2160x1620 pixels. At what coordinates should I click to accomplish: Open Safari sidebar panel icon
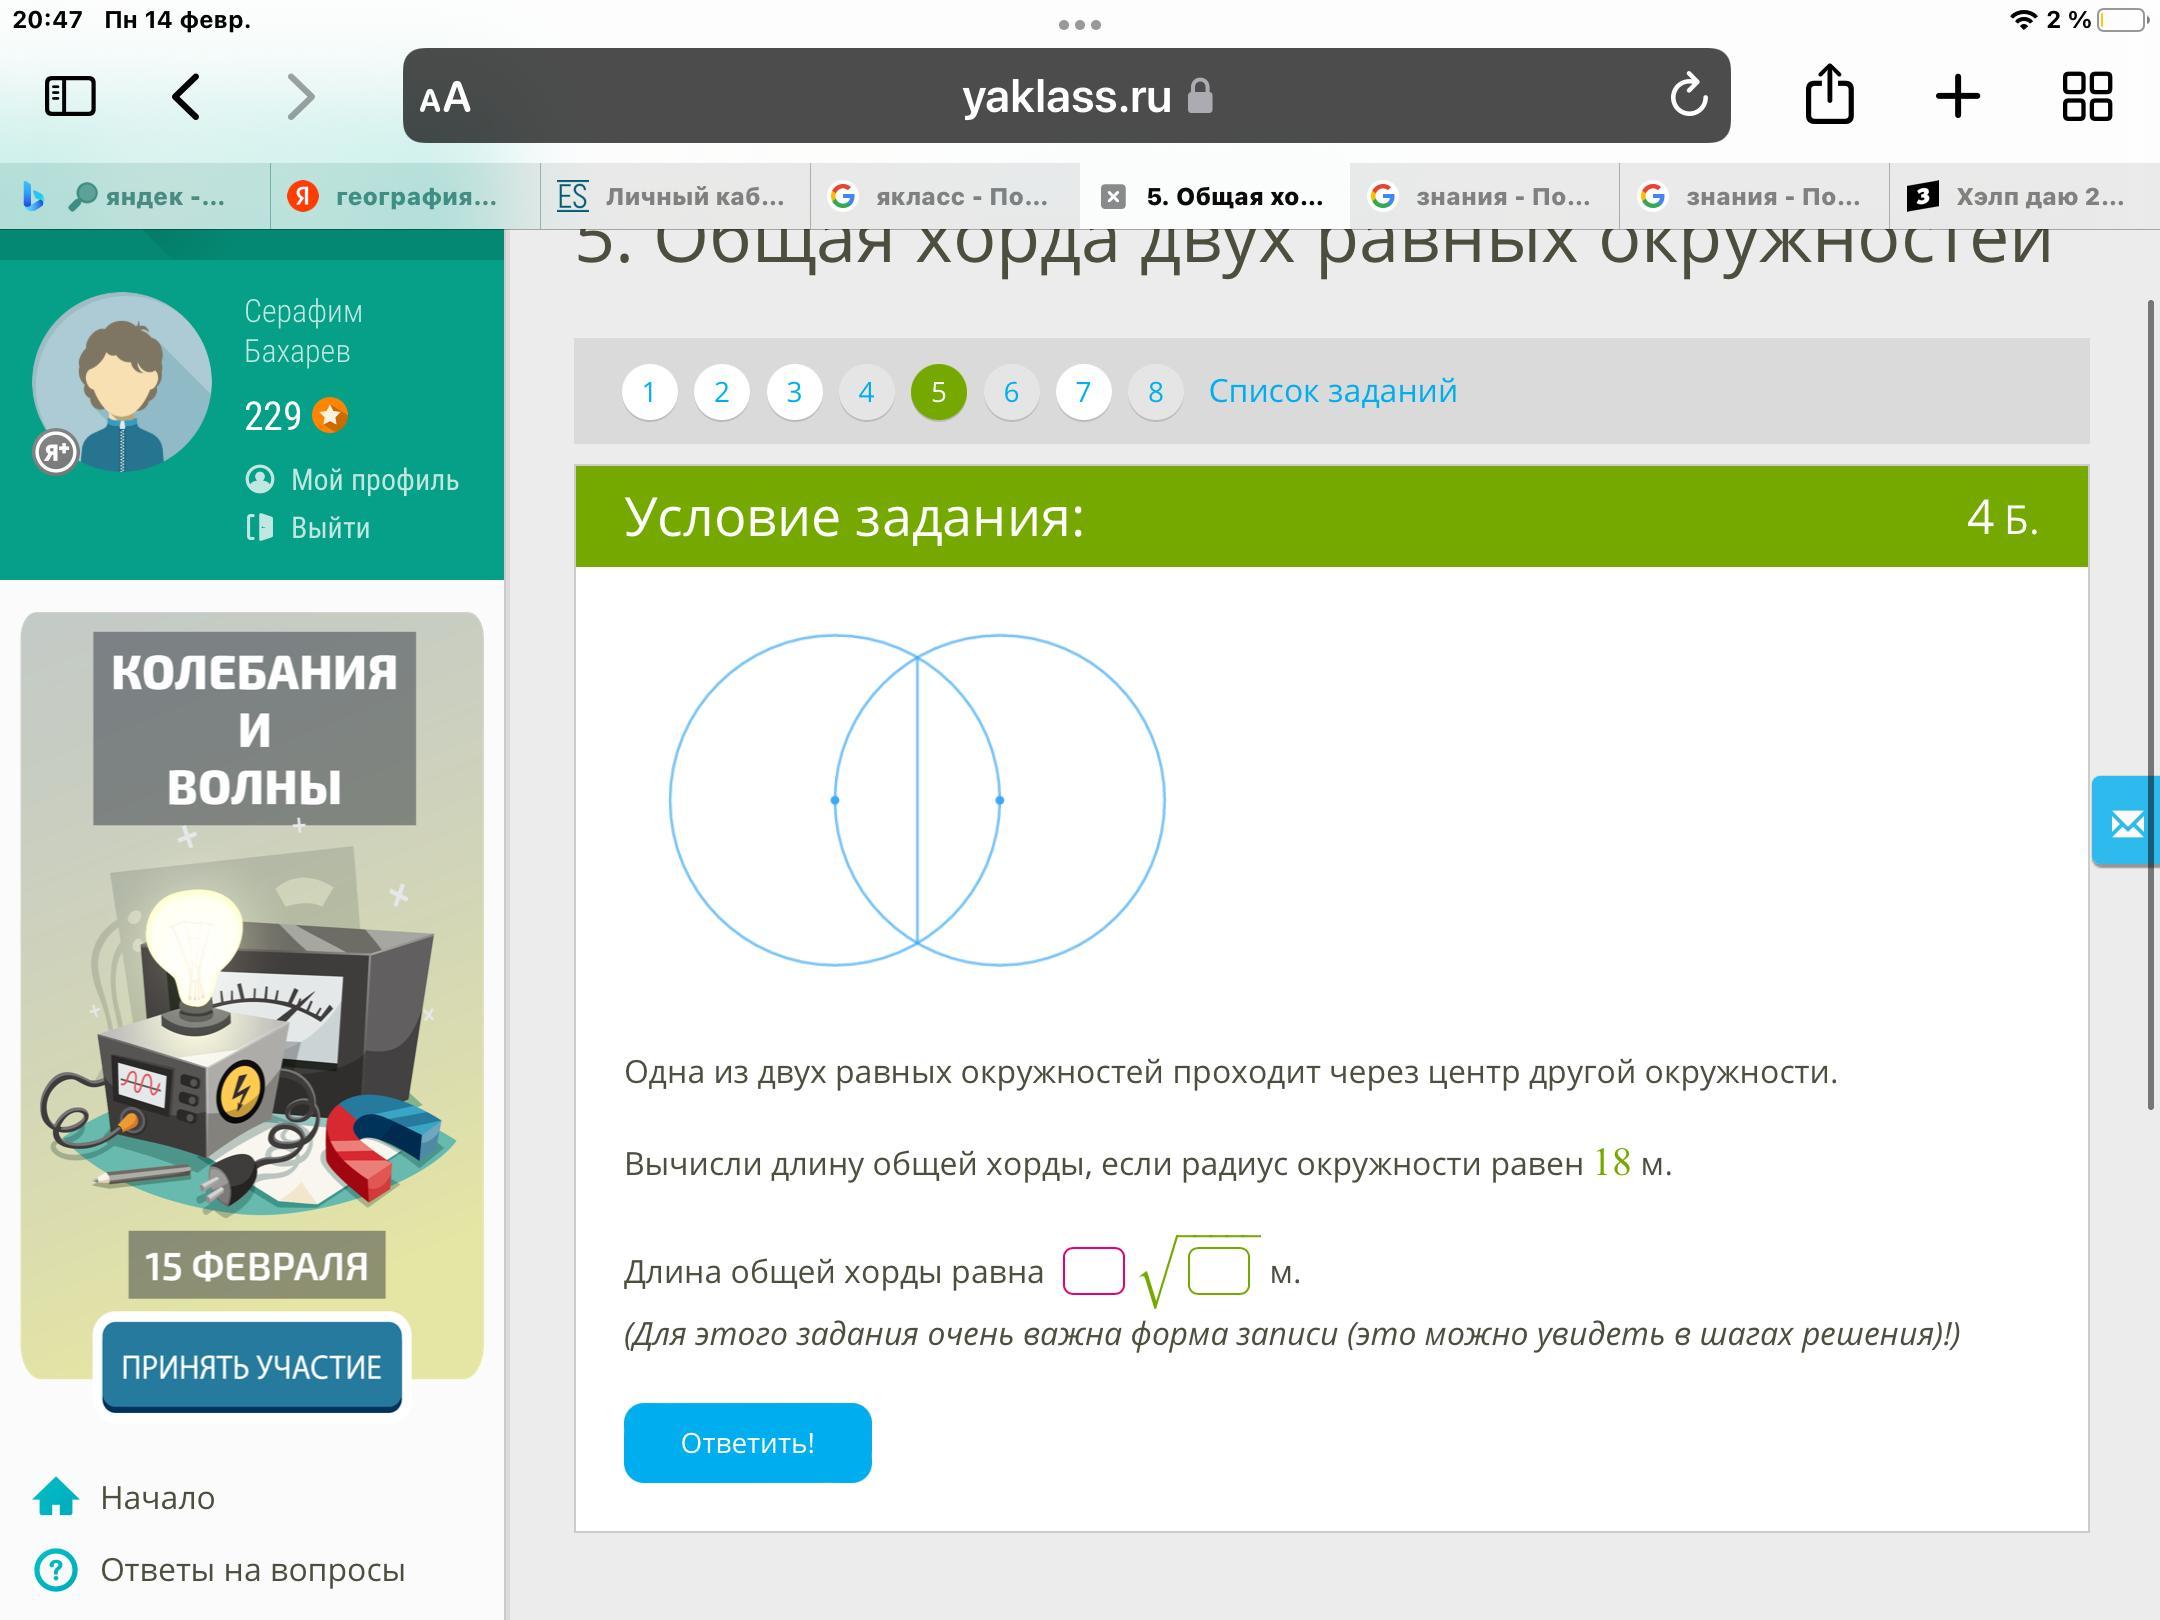tap(70, 97)
